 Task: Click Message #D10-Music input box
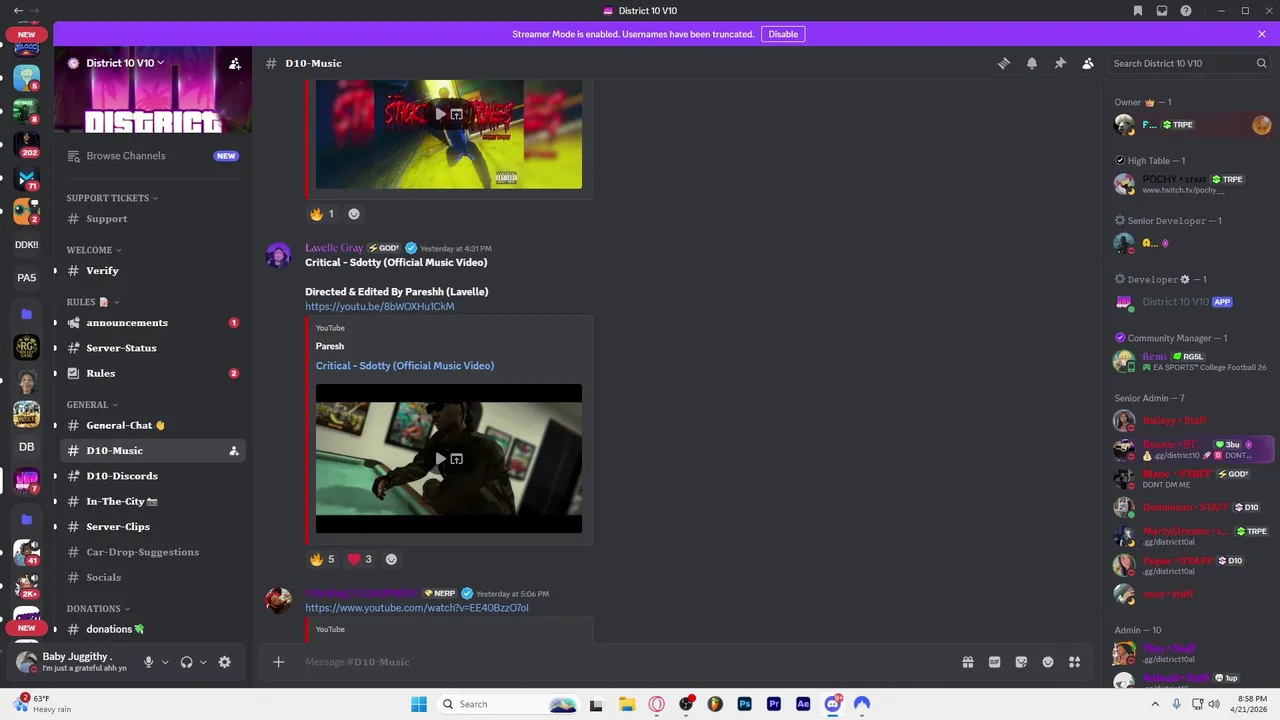pyautogui.click(x=620, y=662)
